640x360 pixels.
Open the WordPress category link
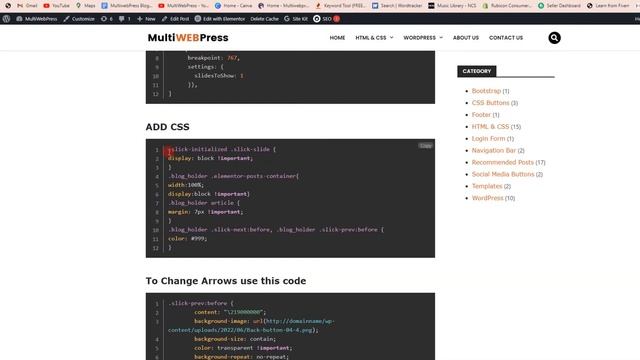(487, 198)
